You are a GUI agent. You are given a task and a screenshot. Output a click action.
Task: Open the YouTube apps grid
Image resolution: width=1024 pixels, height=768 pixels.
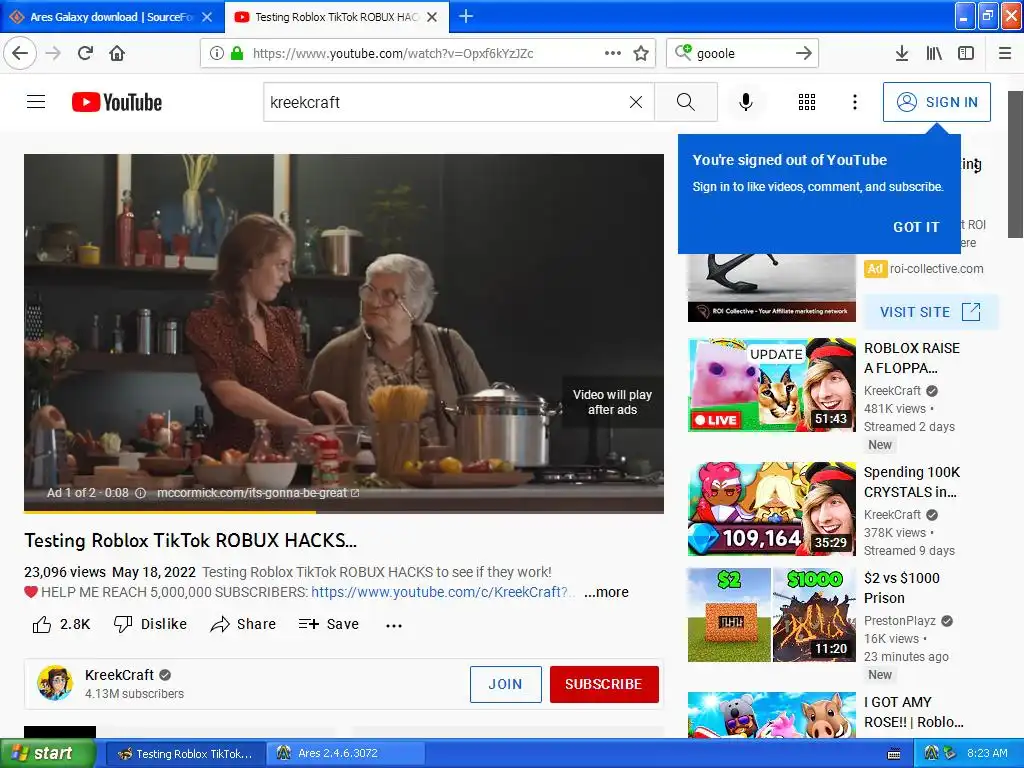click(807, 102)
